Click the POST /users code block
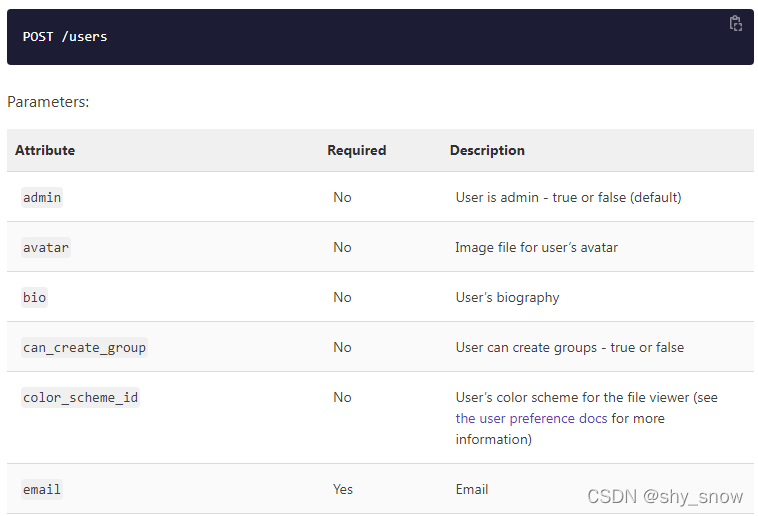 pos(65,37)
